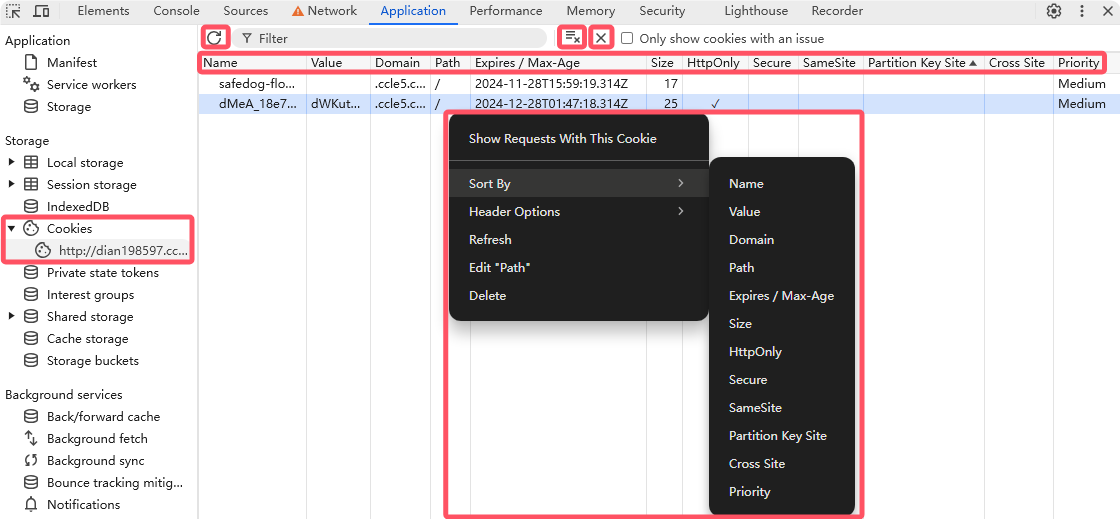The image size is (1120, 519).
Task: Select Show Requests With This Cookie
Action: [x=562, y=139]
